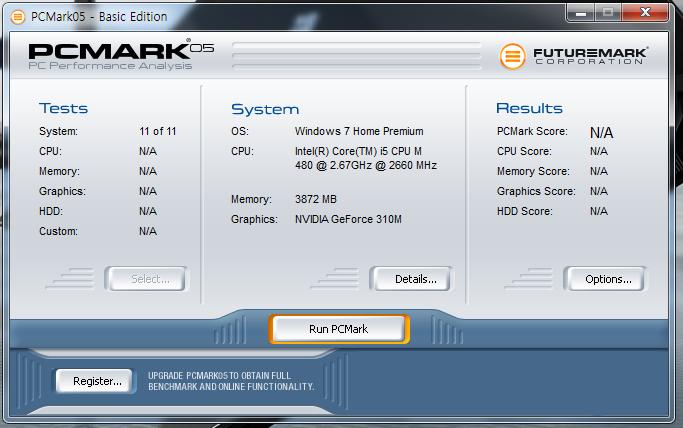Start the benchmark with Run PCMark

(339, 329)
